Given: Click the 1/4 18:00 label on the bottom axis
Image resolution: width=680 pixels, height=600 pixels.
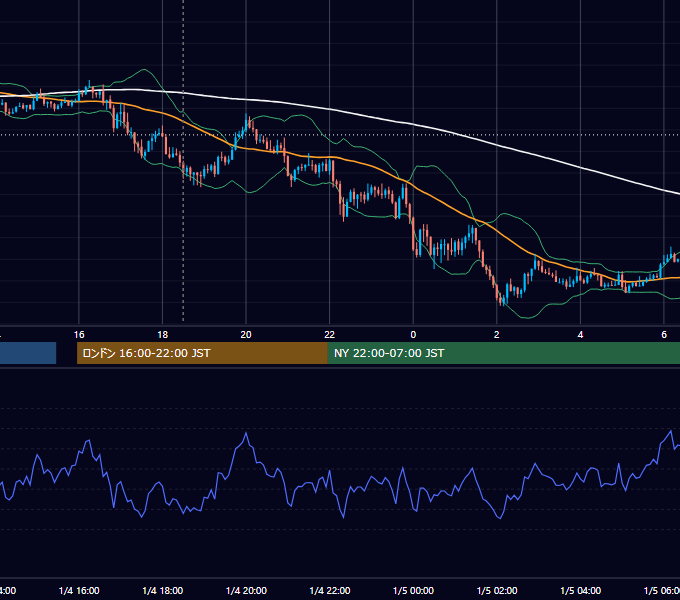Looking at the screenshot, I should pos(163,590).
